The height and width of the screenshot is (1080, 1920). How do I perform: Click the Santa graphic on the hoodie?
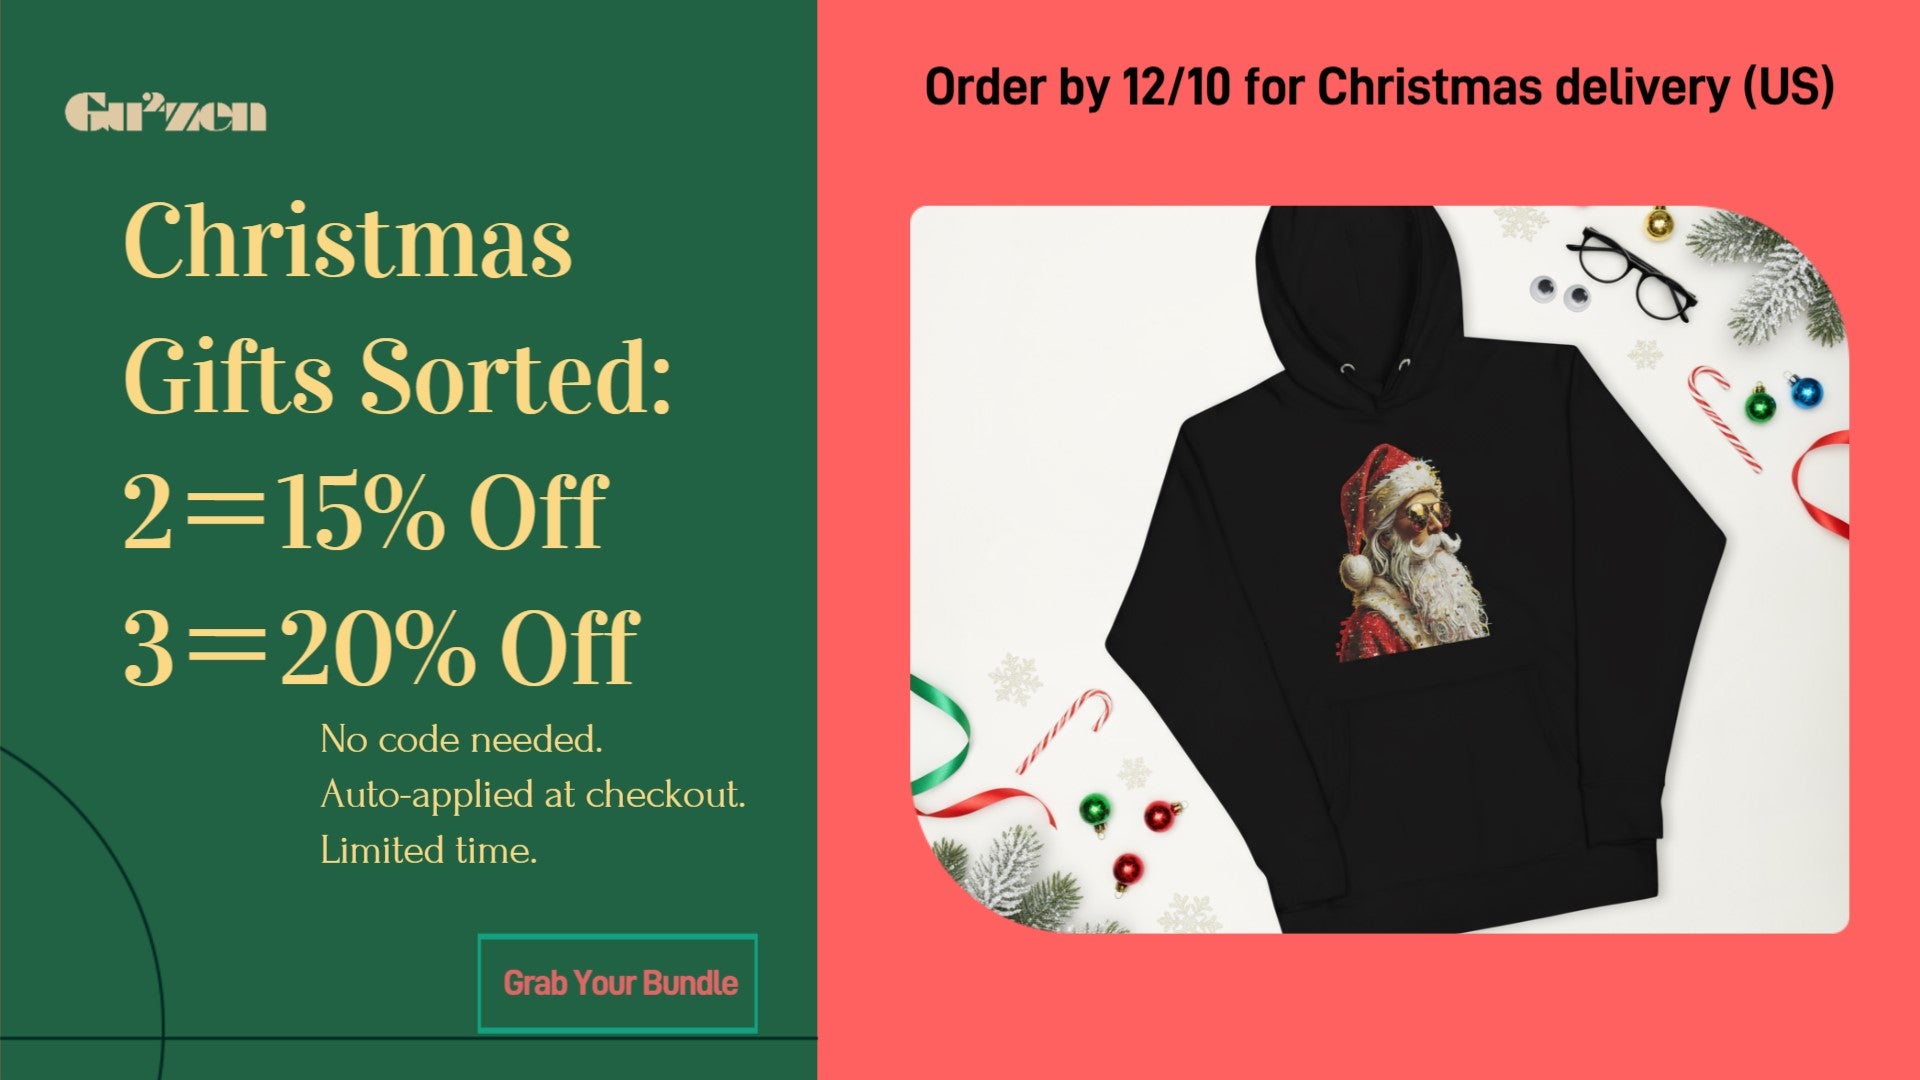[1412, 553]
